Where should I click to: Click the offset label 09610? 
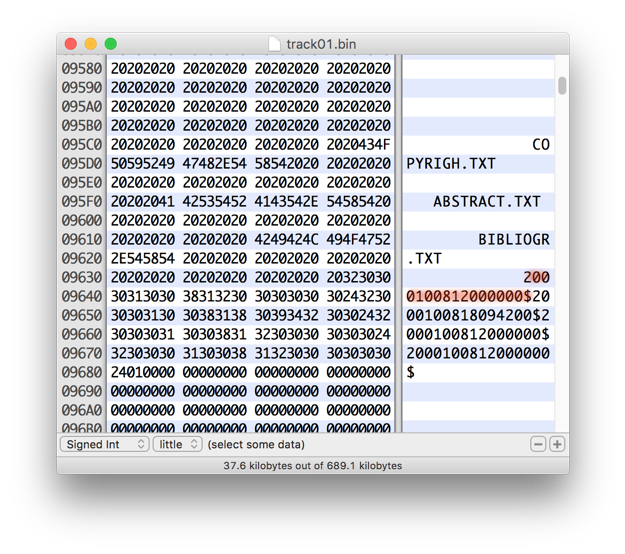point(82,239)
